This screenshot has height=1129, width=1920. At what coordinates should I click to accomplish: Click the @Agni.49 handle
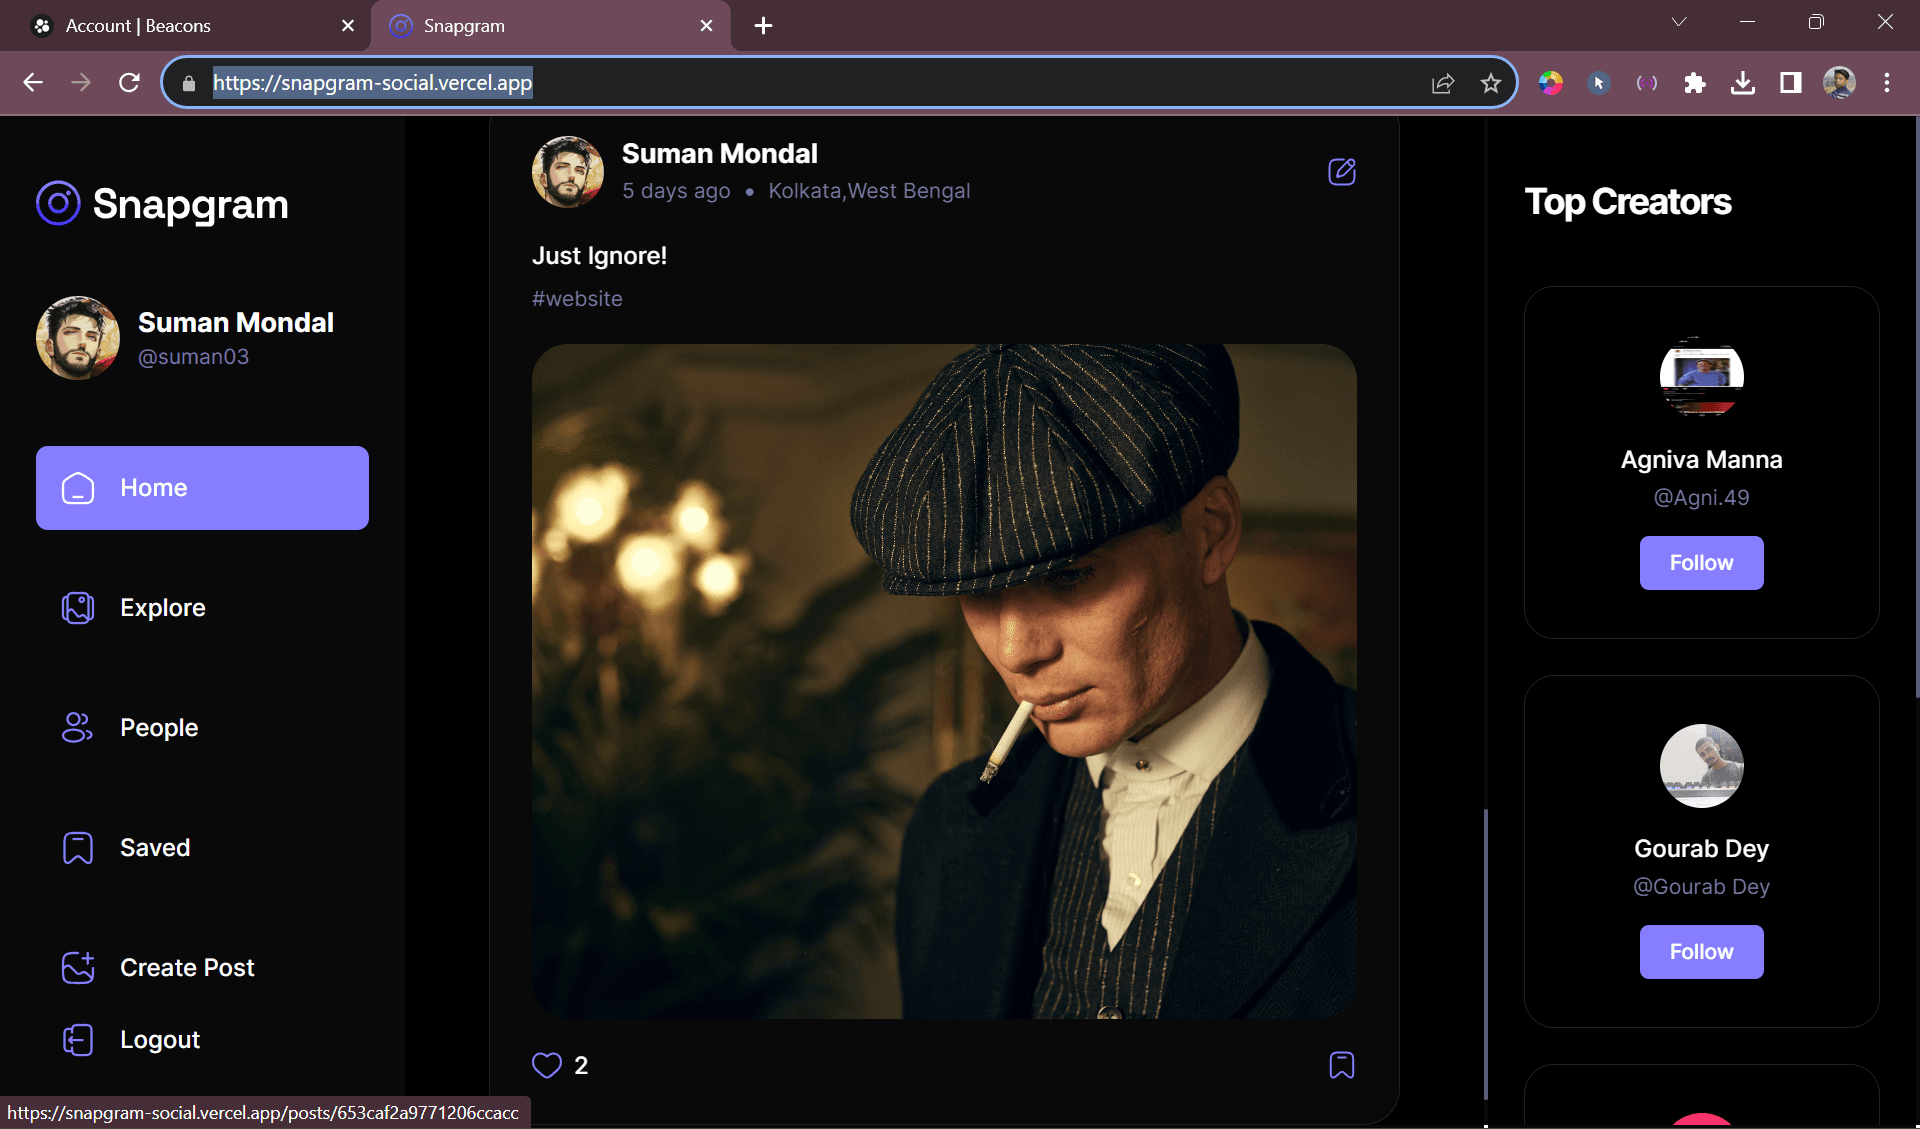1701,498
